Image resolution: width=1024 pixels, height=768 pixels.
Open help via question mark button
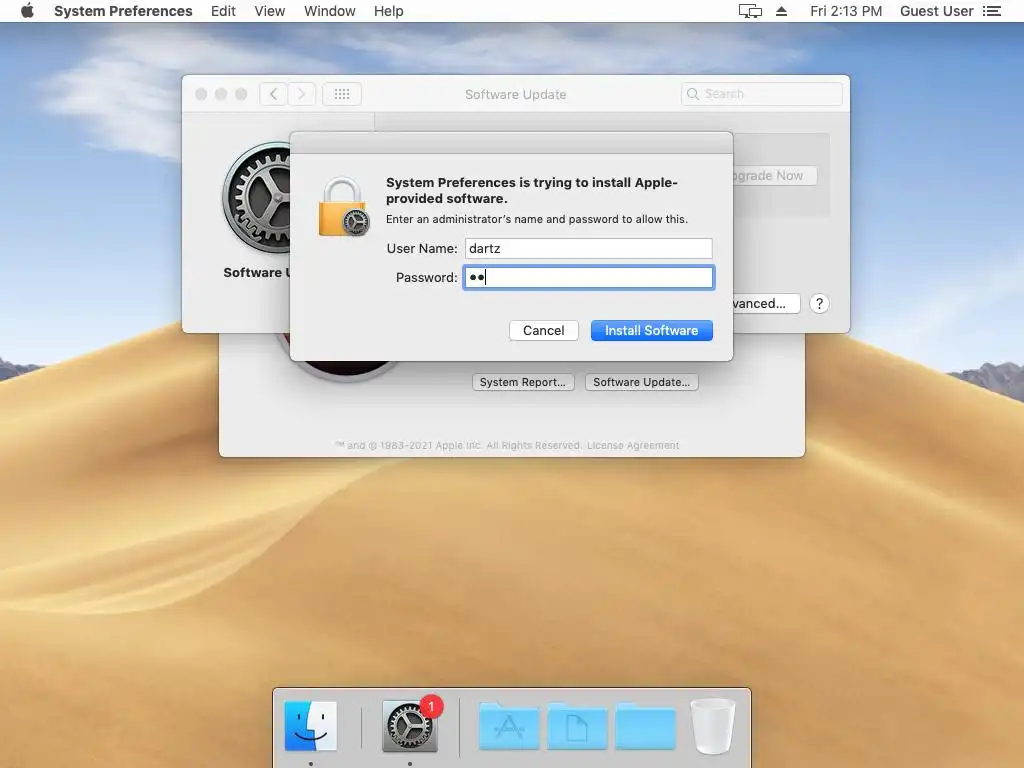(819, 304)
